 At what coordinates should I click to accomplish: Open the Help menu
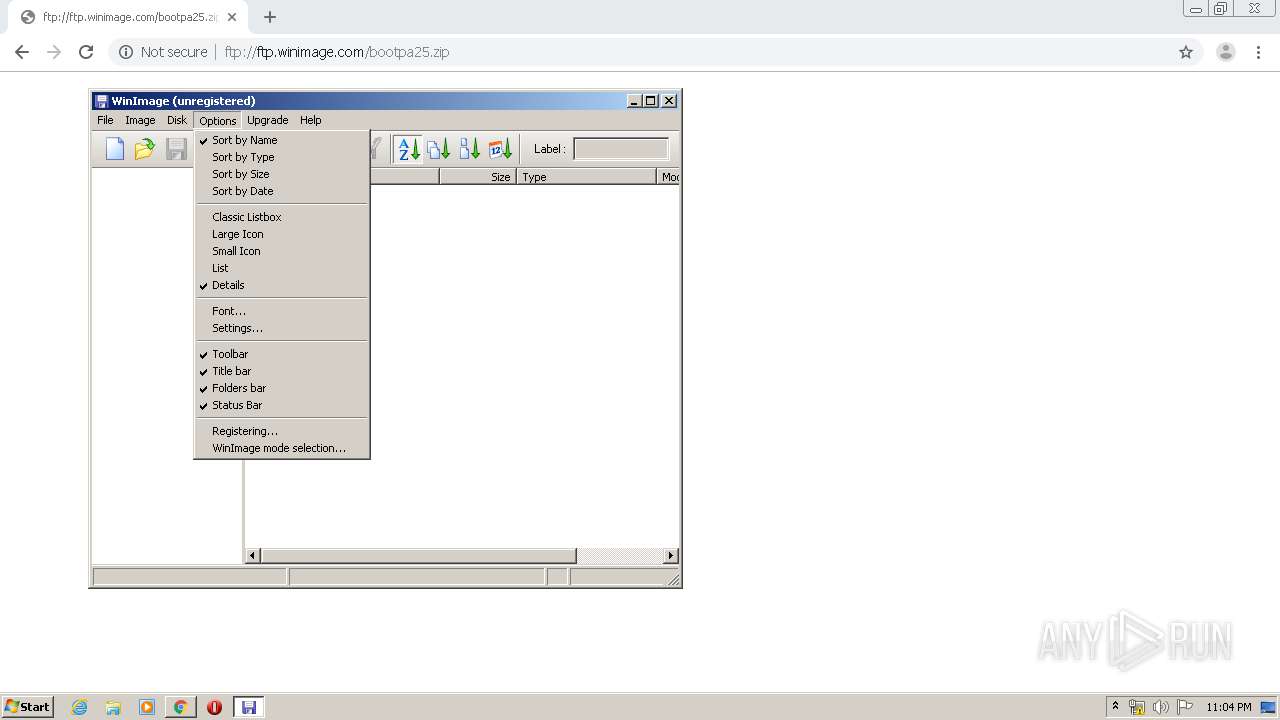coord(311,120)
